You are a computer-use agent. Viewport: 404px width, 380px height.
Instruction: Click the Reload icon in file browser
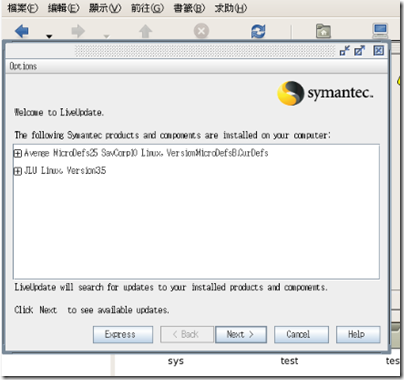pos(258,31)
